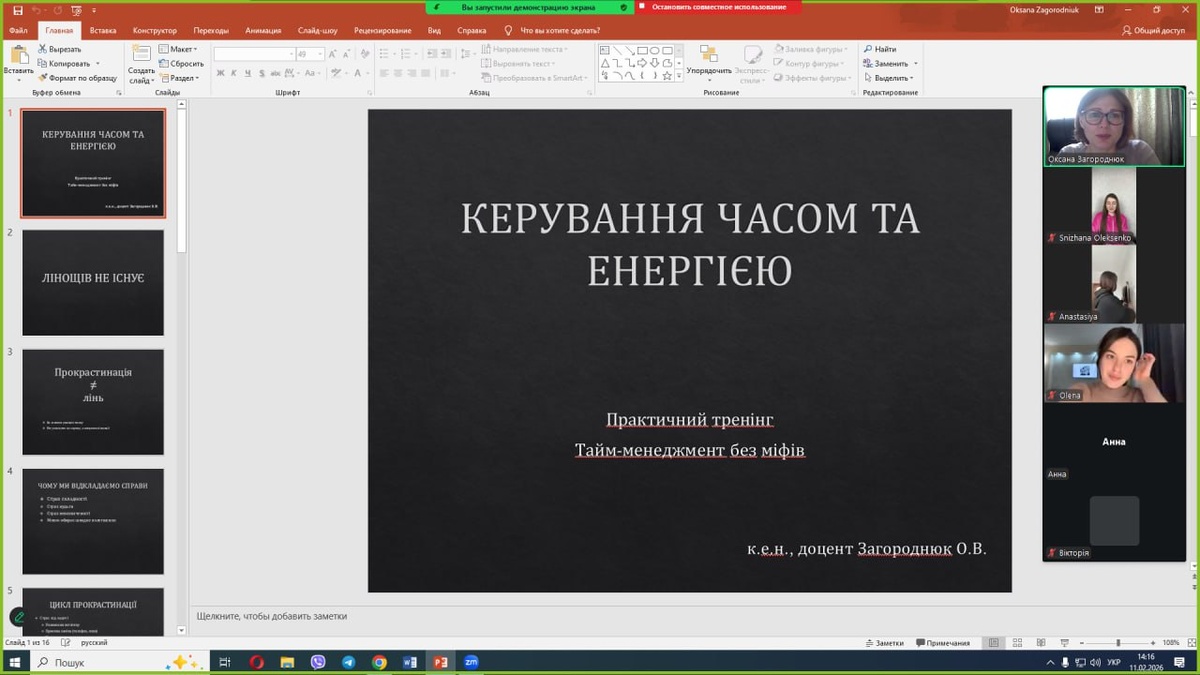Click Reset (Сбросить) slide icon
This screenshot has height=675, width=1200.
click(164, 63)
